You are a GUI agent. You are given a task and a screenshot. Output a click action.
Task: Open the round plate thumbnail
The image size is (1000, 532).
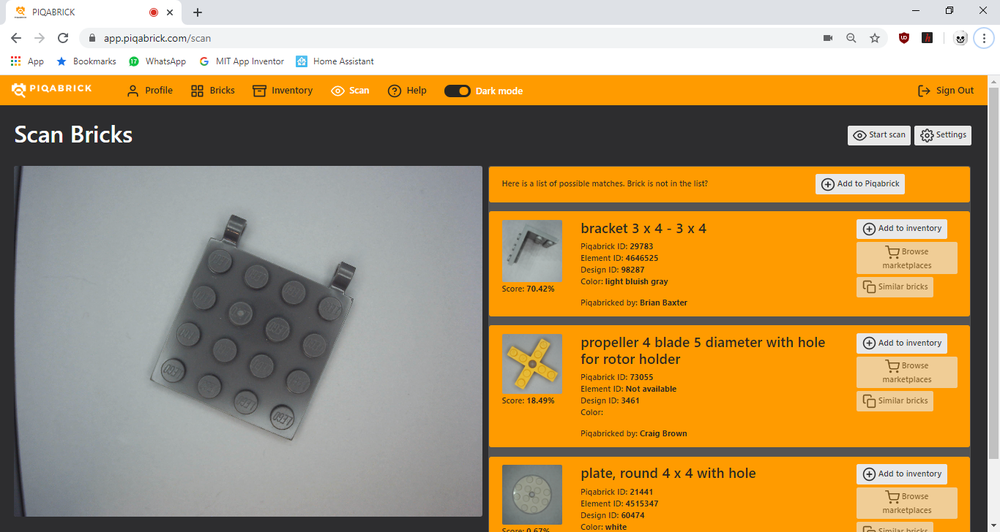pos(532,494)
